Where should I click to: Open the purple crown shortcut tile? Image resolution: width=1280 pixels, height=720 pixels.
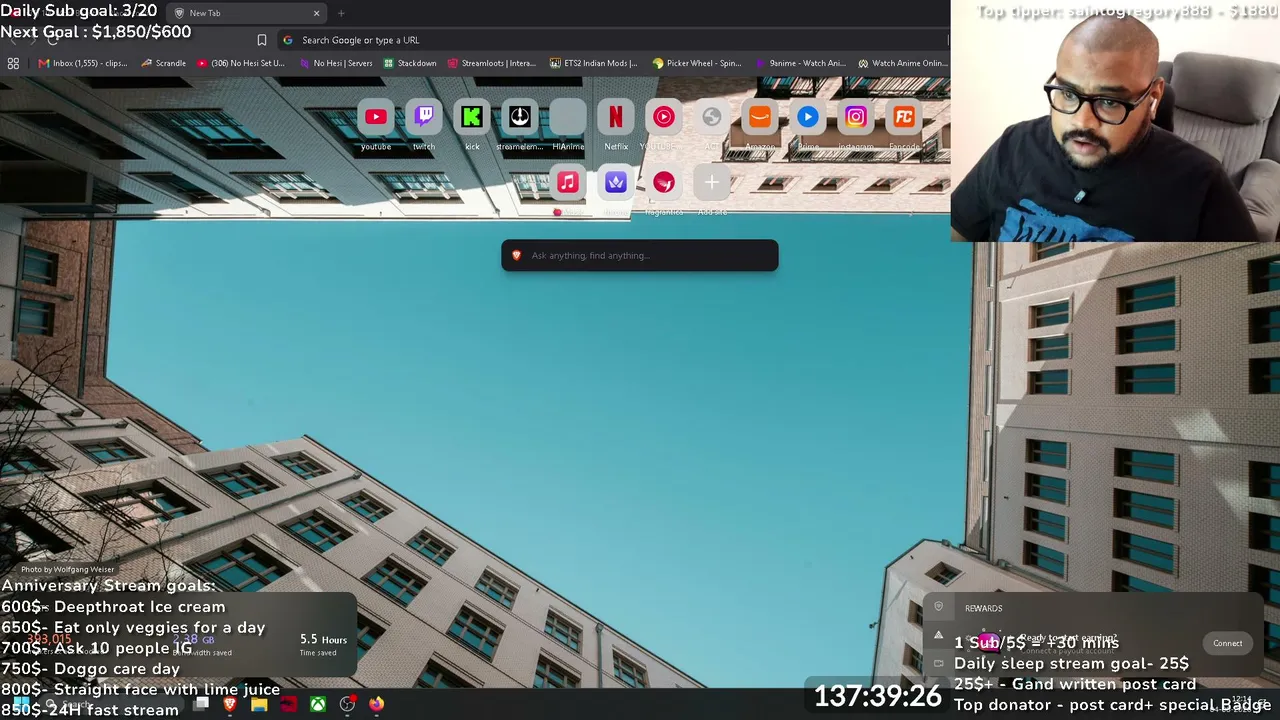pyautogui.click(x=616, y=183)
